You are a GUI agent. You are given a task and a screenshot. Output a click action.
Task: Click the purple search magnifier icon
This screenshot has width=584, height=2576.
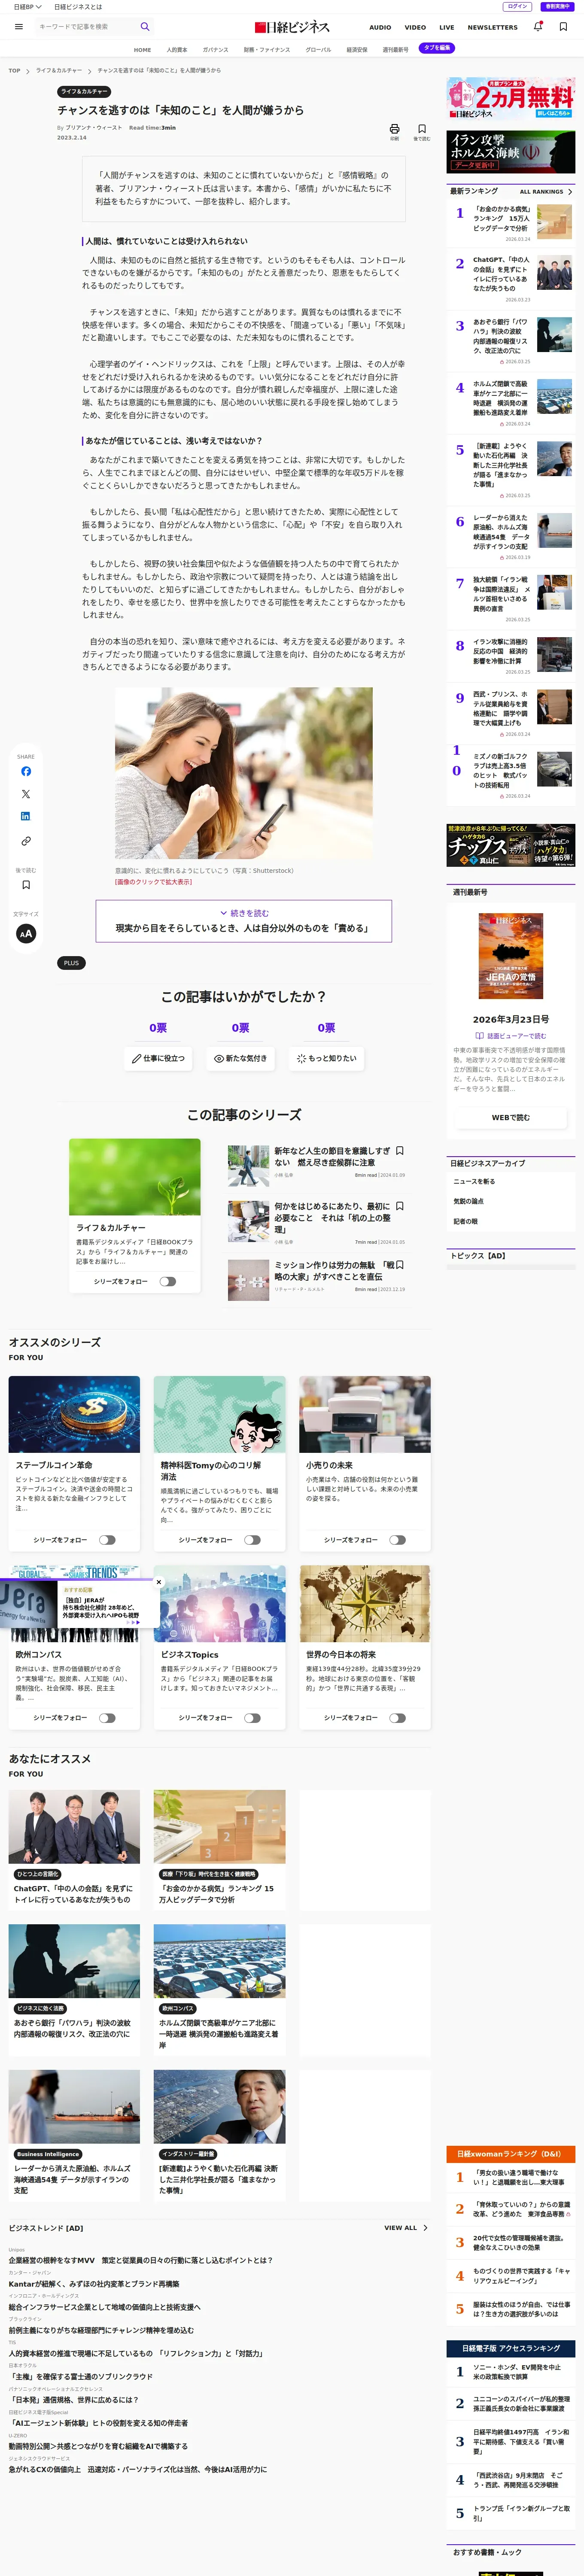[145, 27]
